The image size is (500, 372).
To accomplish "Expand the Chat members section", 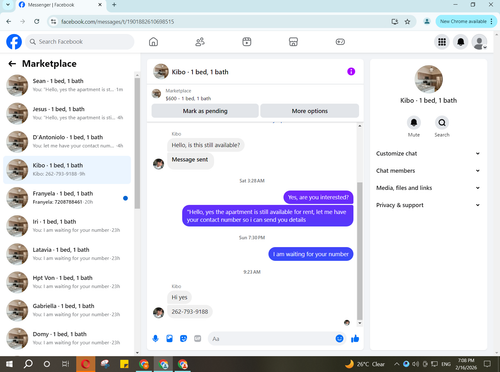I will [428, 171].
